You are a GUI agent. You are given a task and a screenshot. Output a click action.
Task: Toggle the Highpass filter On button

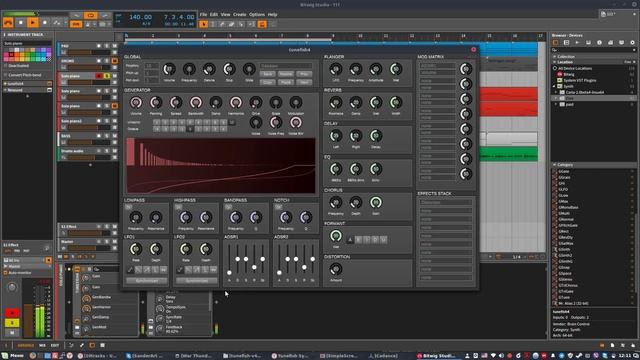(178, 207)
